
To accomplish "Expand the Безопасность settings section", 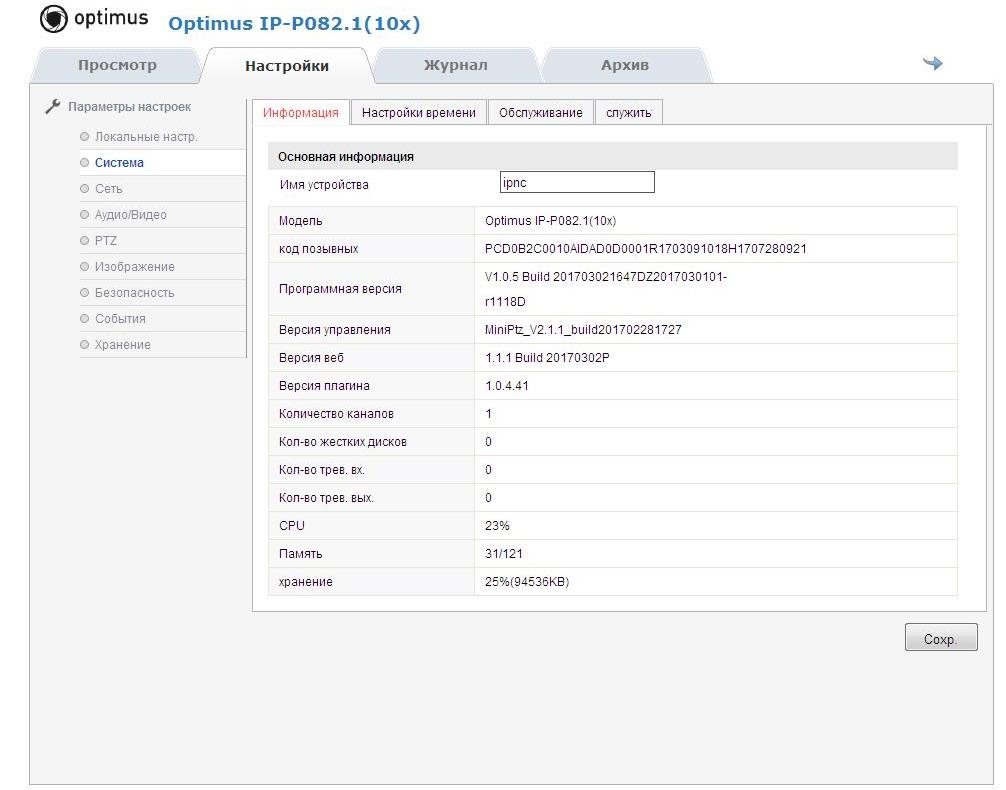I will click(x=134, y=293).
